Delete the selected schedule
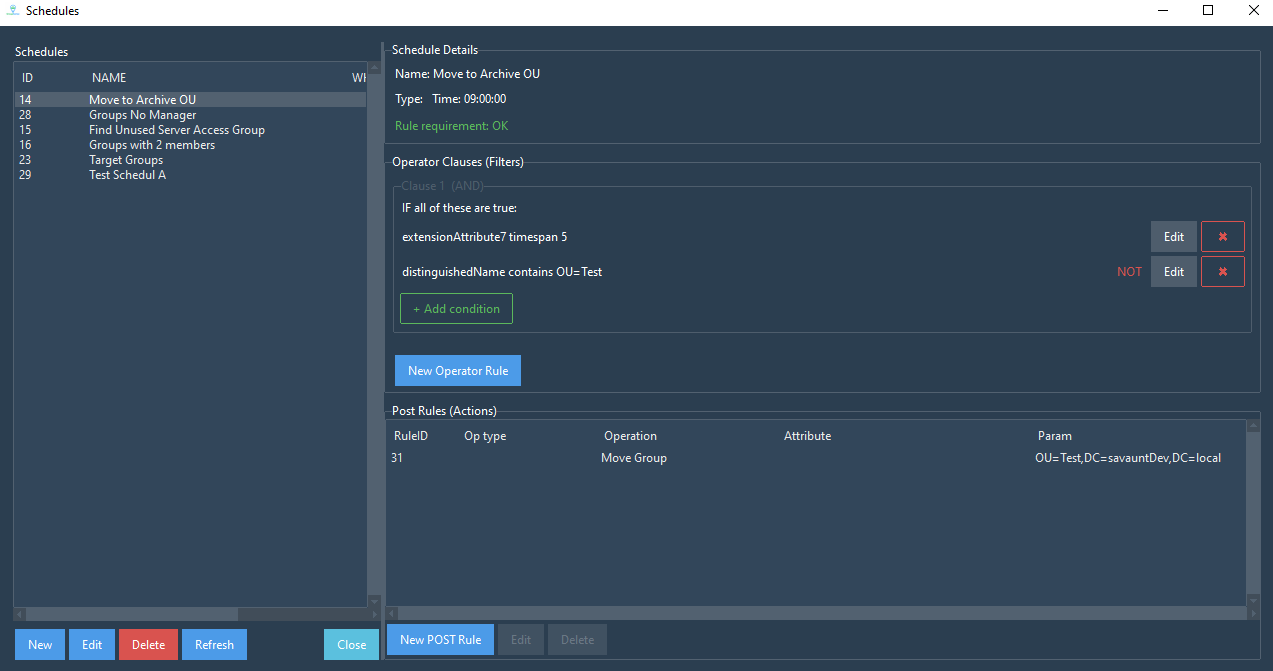 click(148, 645)
